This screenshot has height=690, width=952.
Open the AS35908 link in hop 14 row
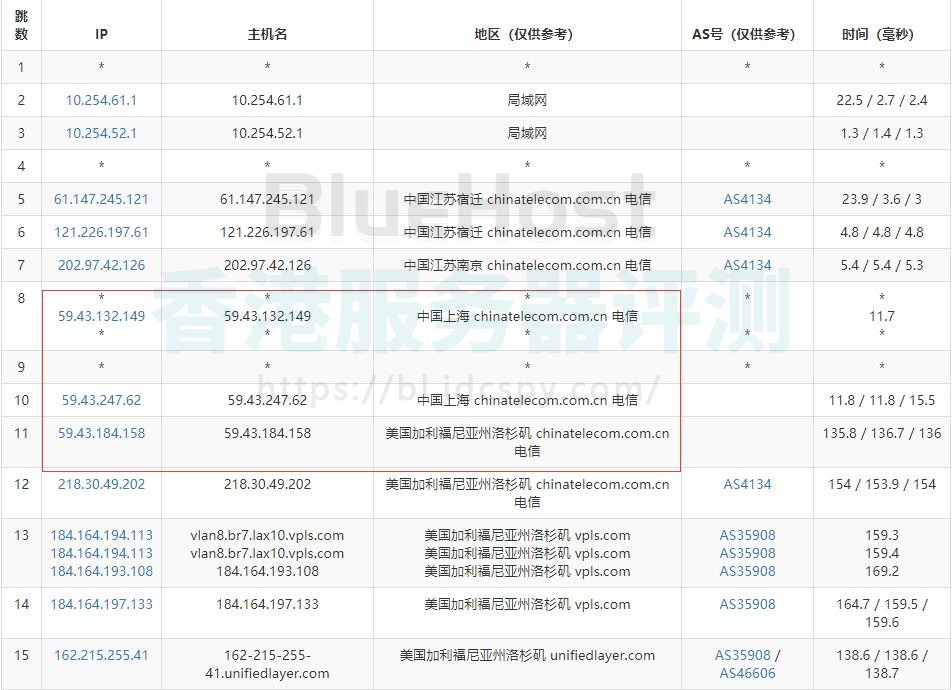pos(747,604)
